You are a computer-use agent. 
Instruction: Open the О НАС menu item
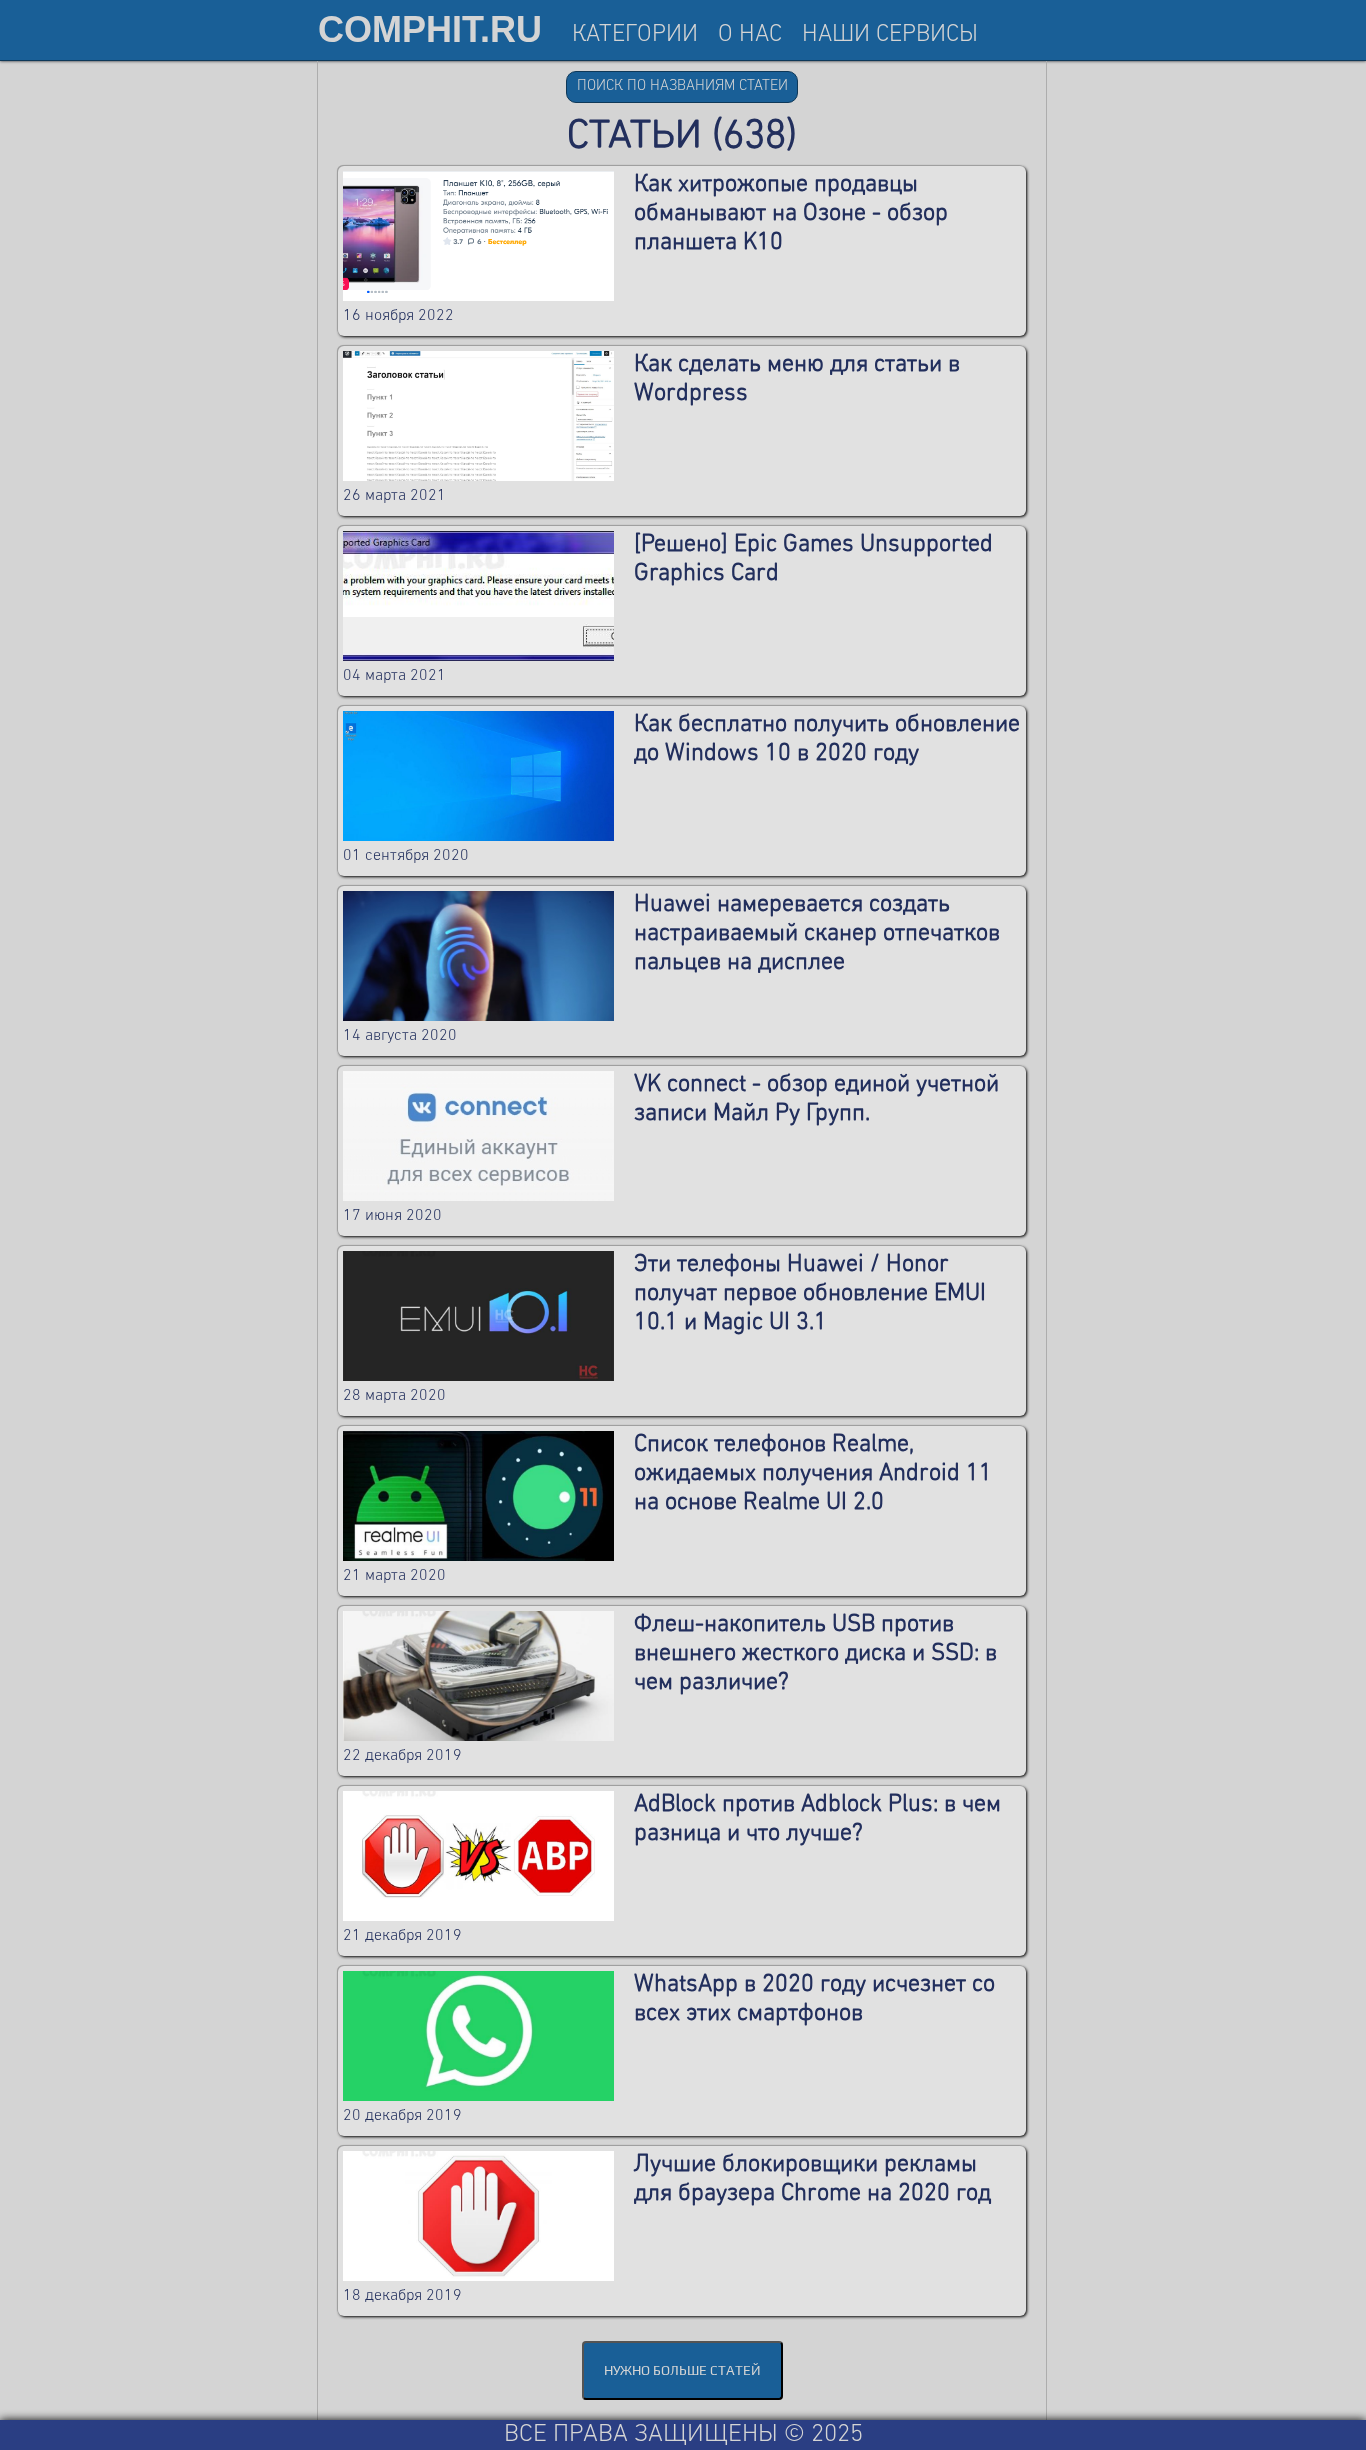750,33
